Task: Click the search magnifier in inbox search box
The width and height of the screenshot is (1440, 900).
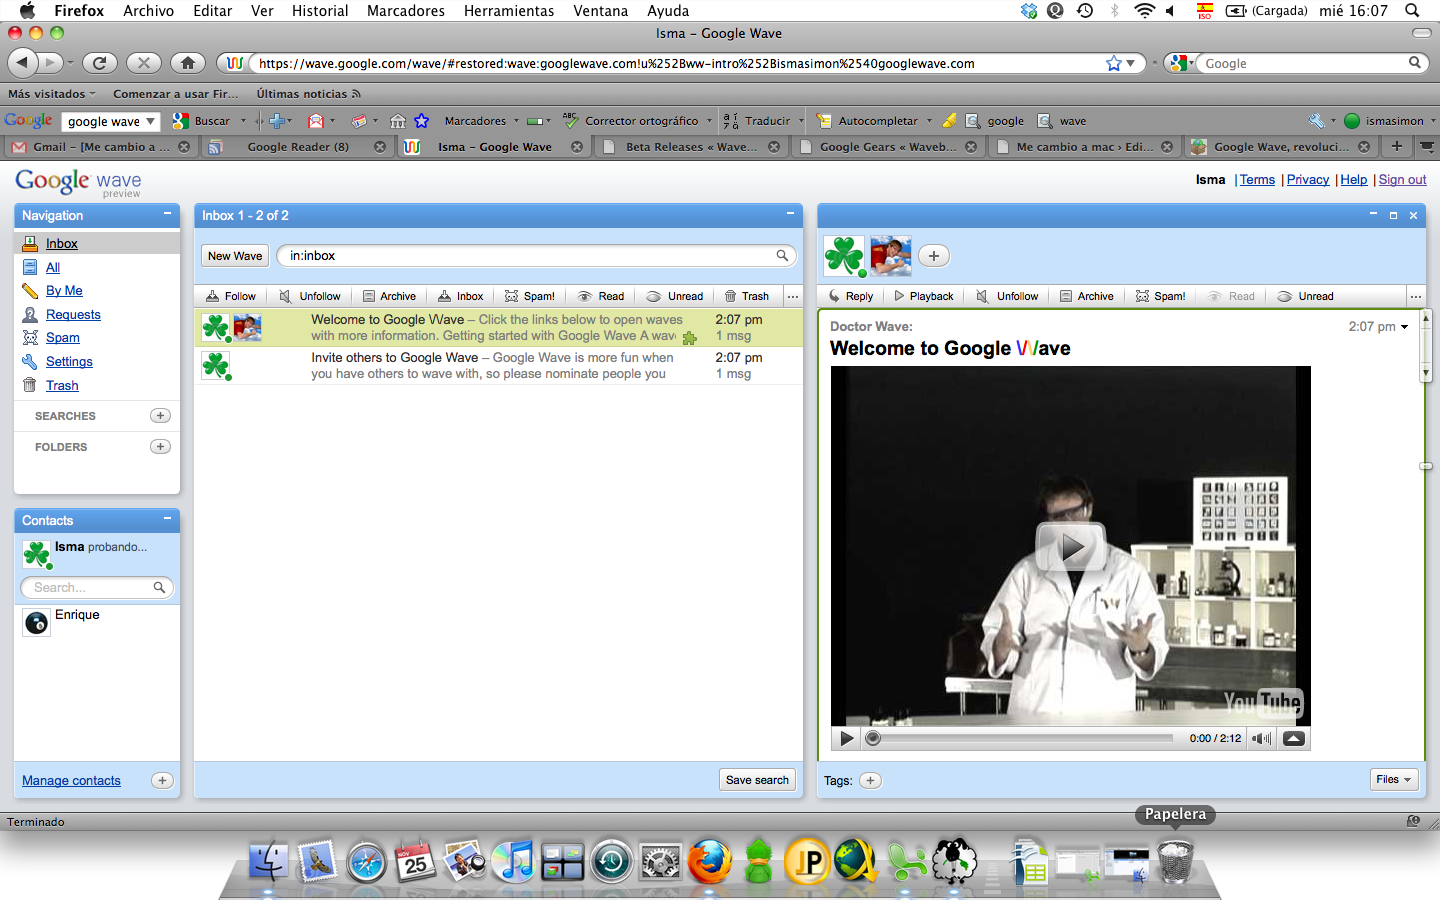Action: [782, 256]
